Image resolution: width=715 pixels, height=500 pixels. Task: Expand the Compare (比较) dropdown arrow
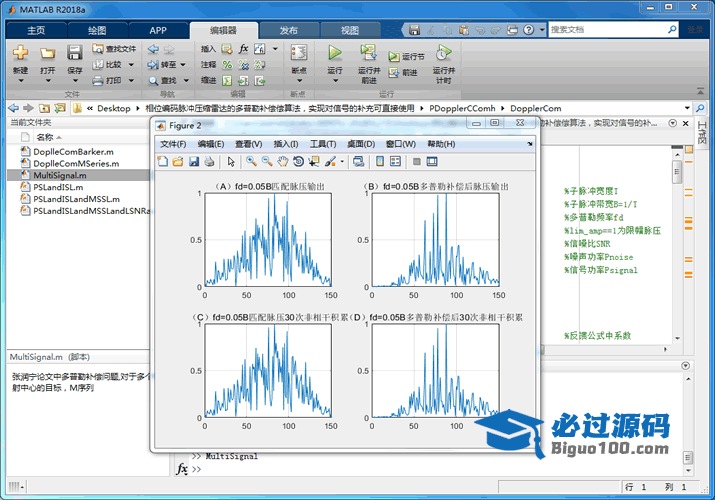[x=131, y=65]
